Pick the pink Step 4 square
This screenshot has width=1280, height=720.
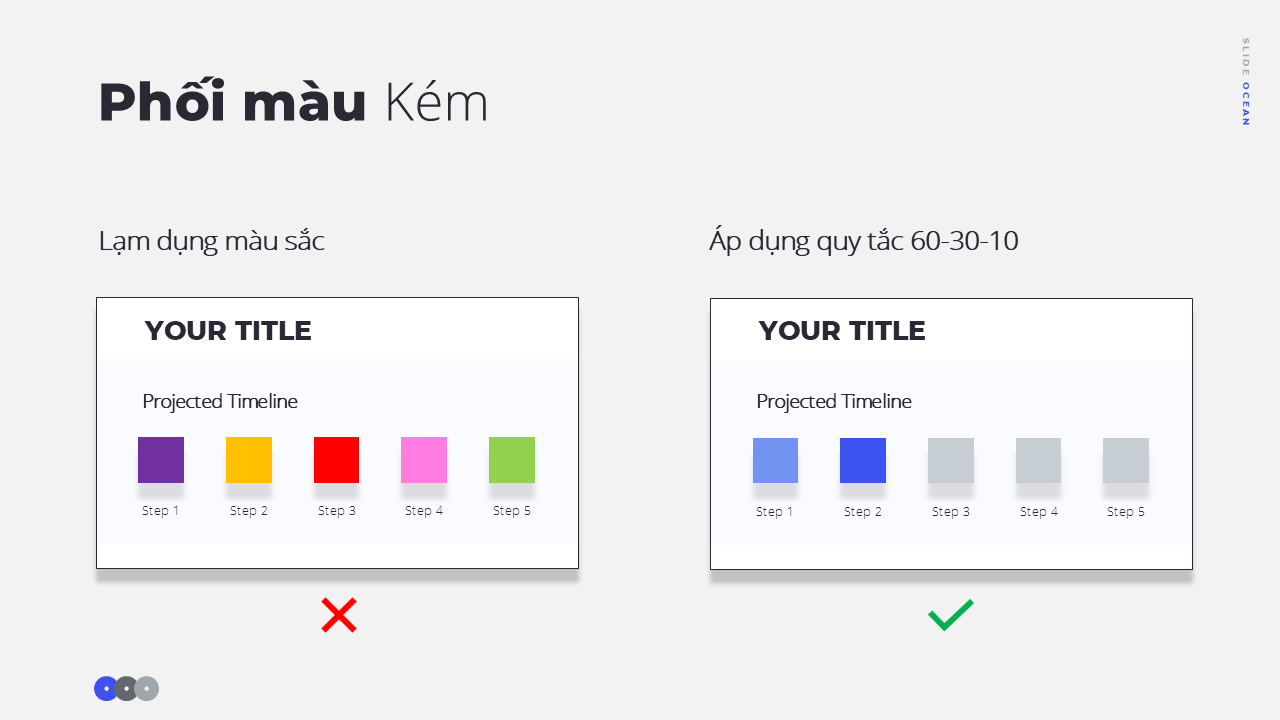(424, 460)
